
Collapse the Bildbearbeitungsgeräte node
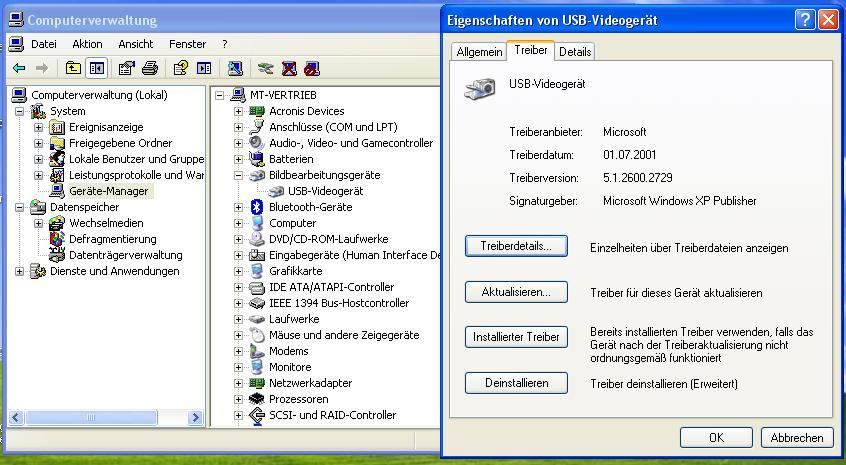pos(238,175)
